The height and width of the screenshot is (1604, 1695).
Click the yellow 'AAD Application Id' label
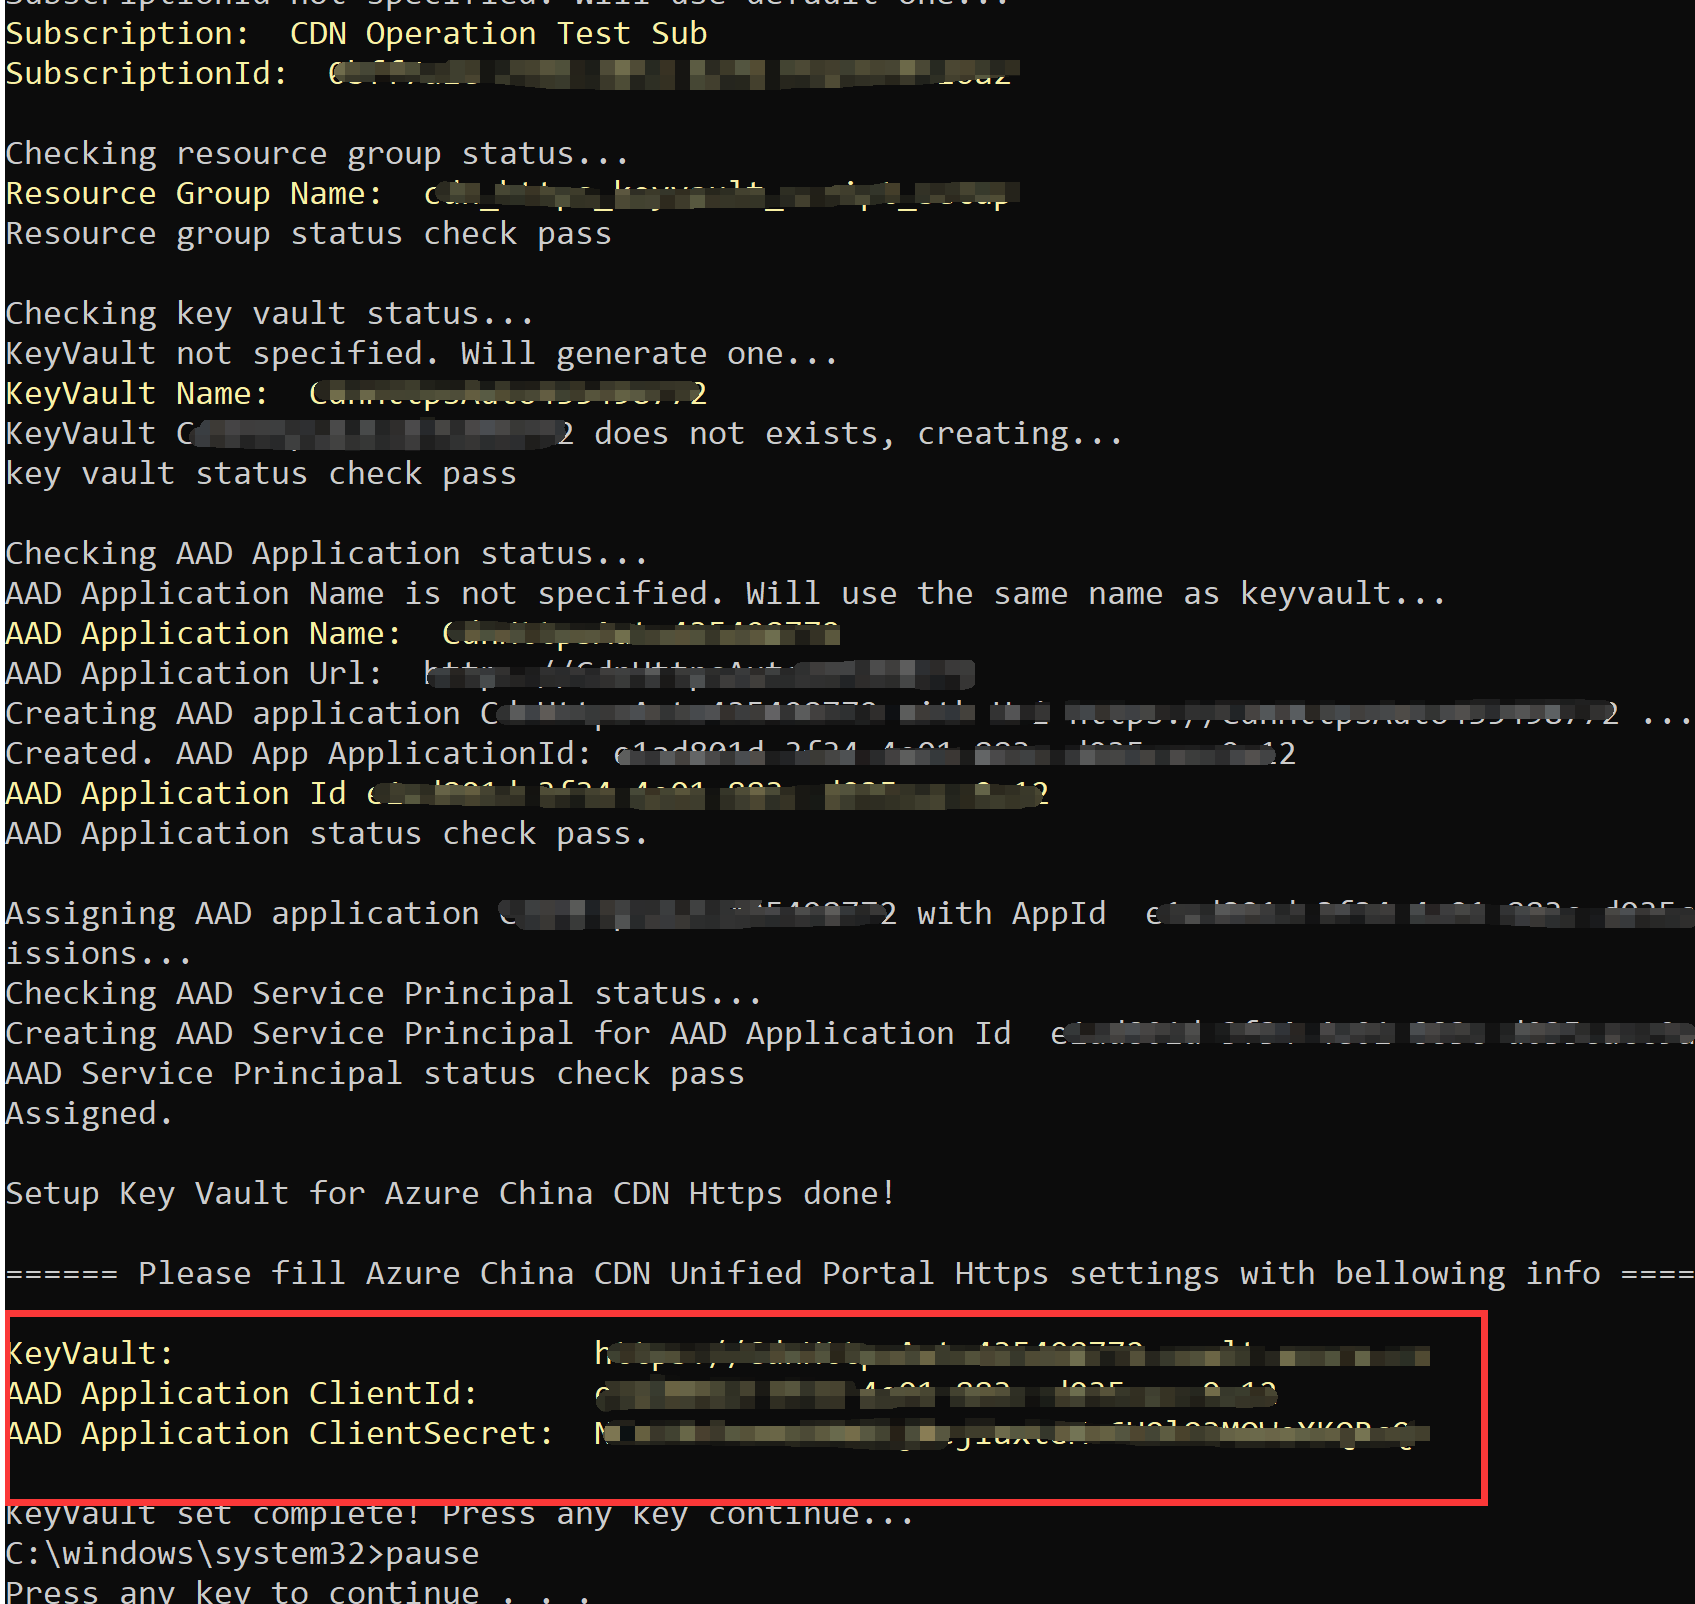coord(176,794)
